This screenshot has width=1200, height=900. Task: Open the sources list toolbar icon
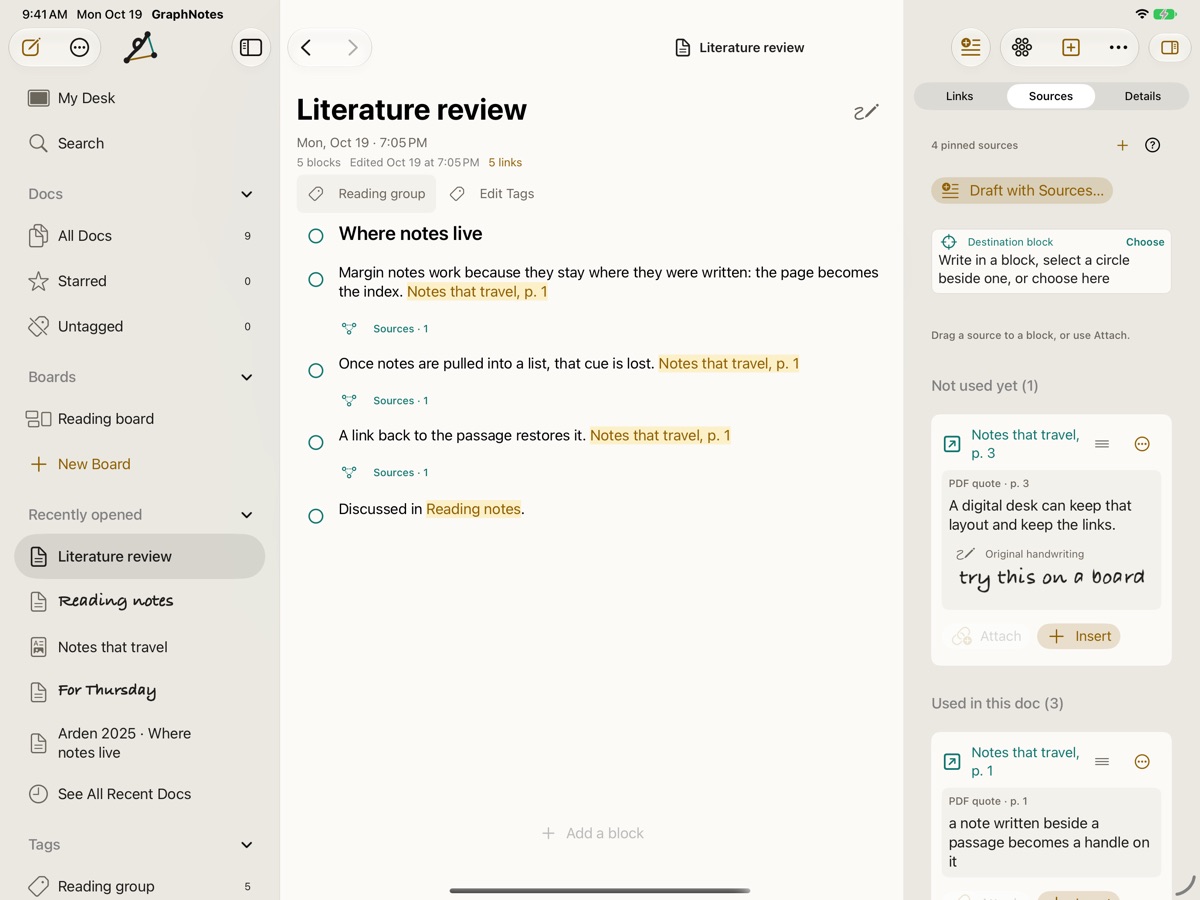(970, 47)
